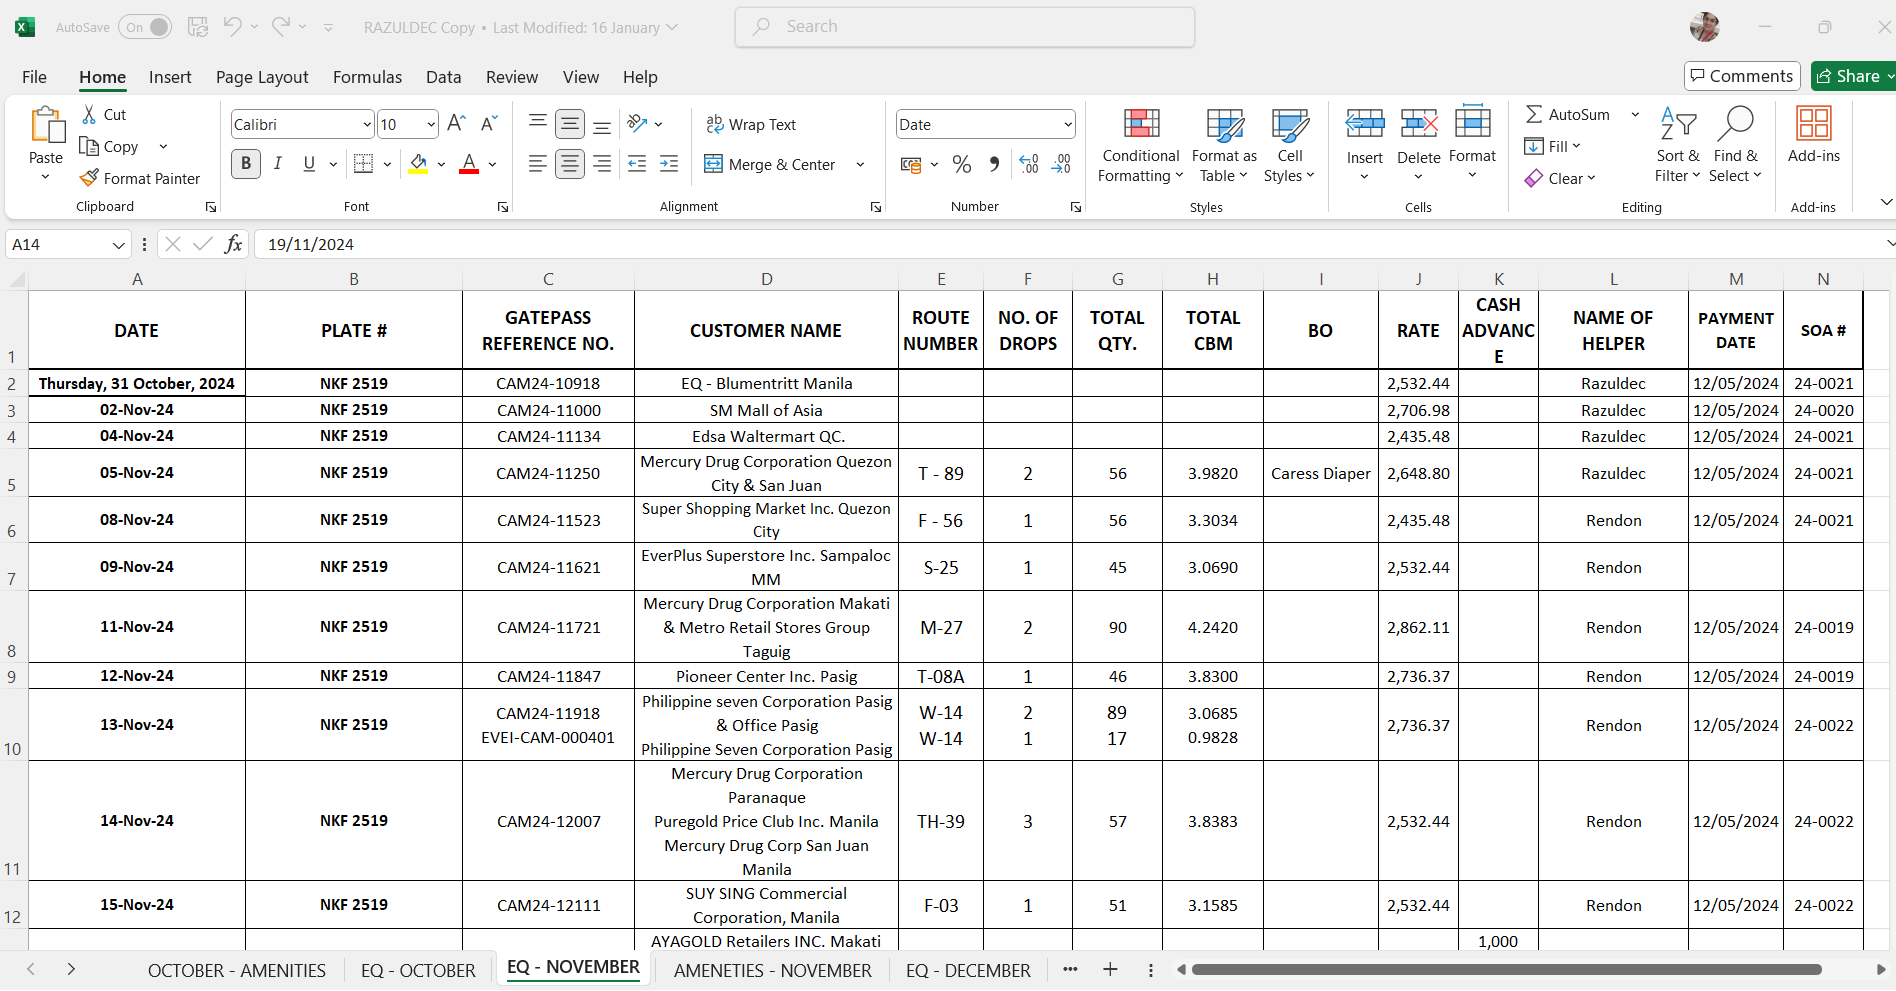Click the Select All corner triangle
This screenshot has width=1896, height=991.
(16, 279)
